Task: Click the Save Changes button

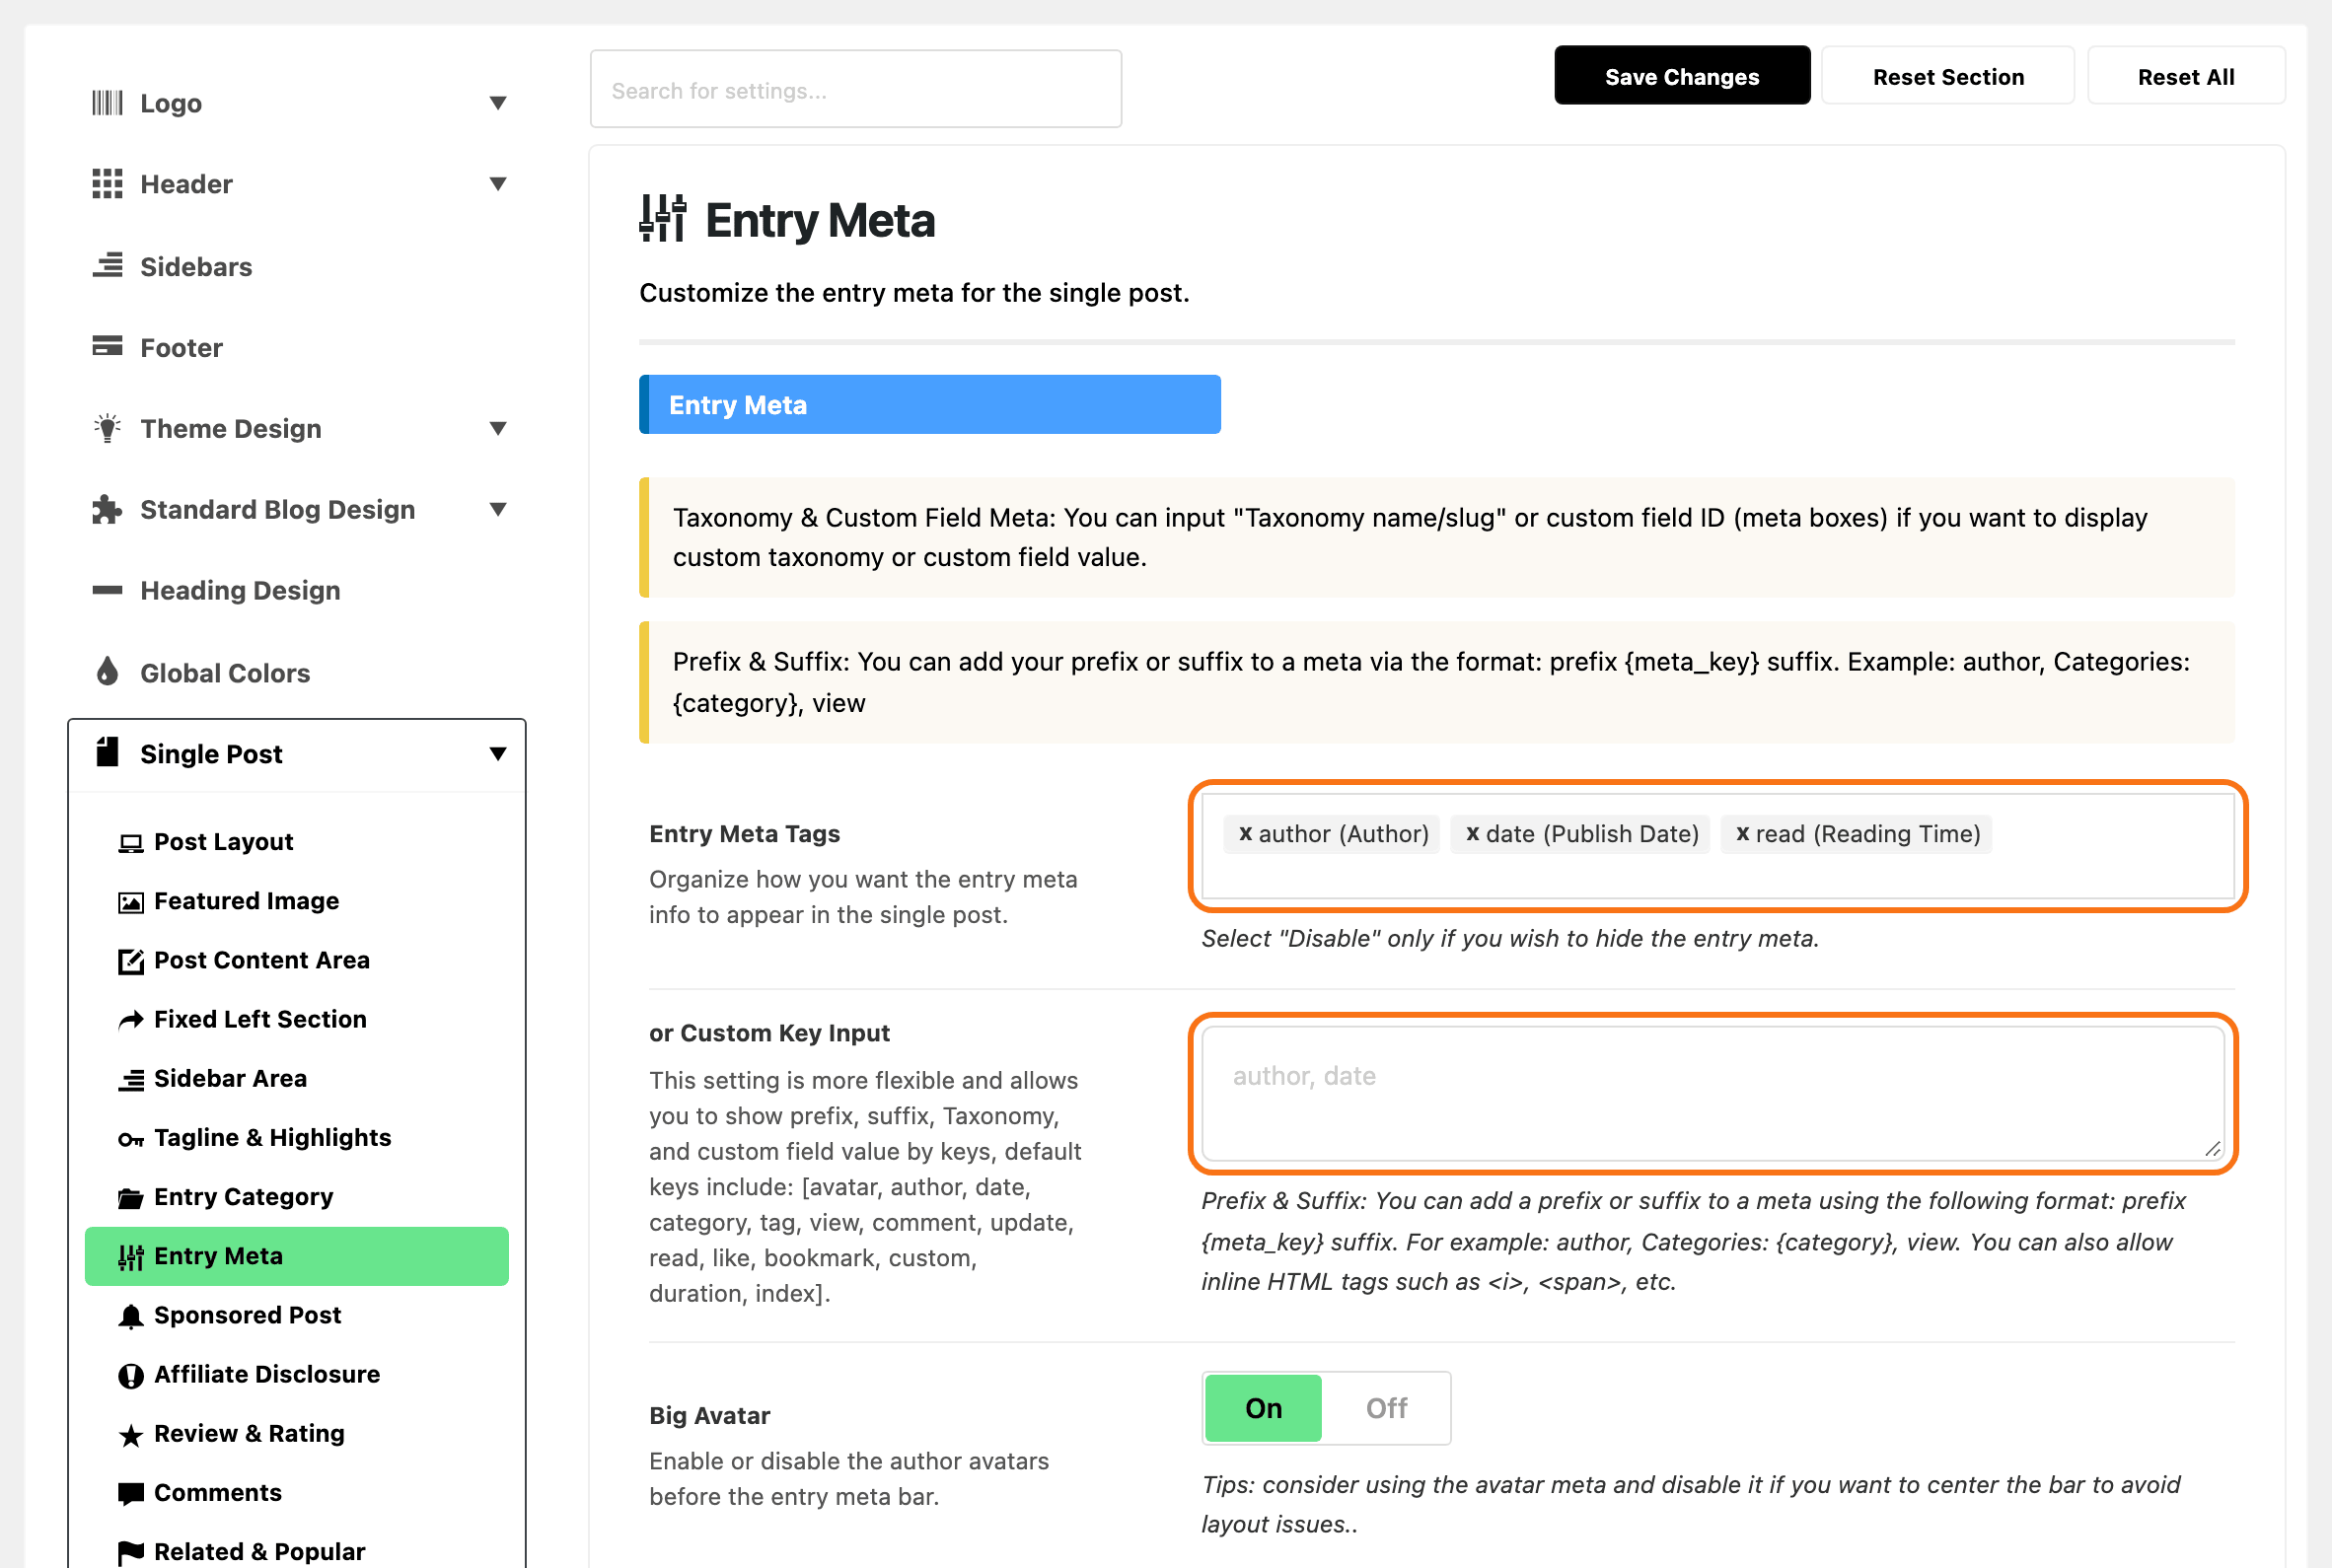Action: [x=1682, y=76]
